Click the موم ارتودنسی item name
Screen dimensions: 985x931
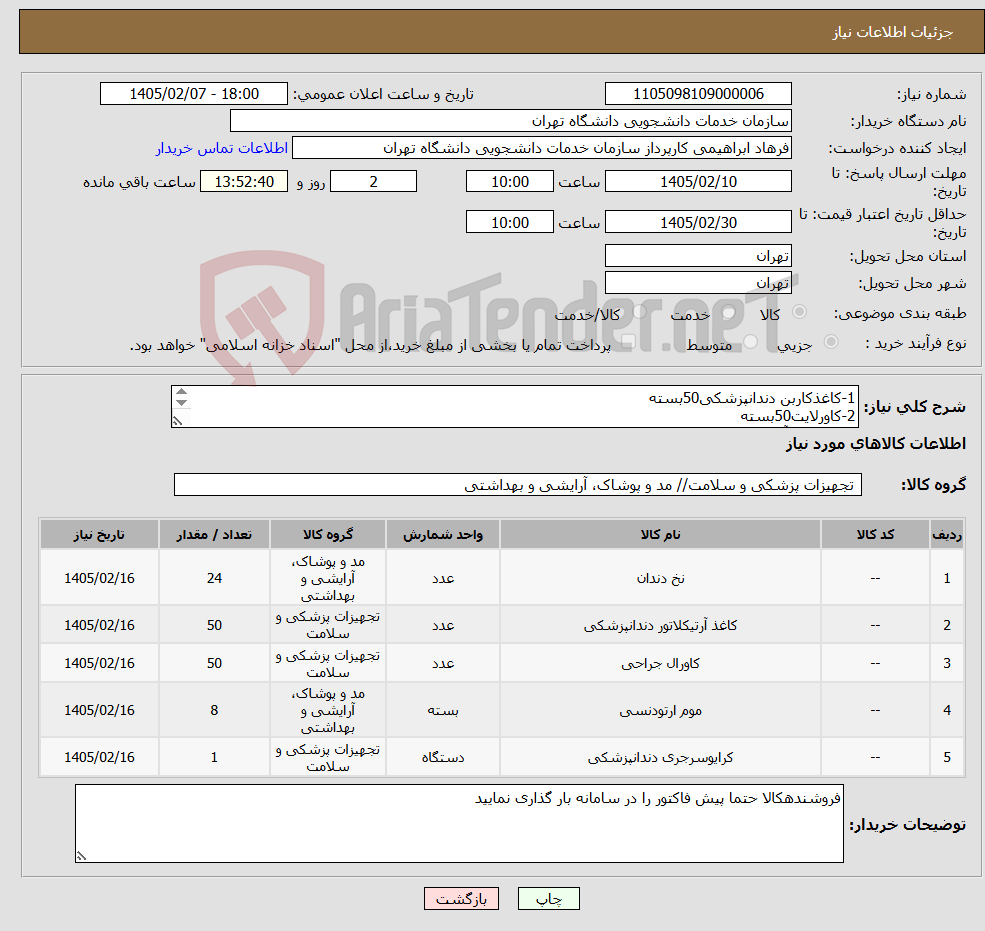(660, 710)
